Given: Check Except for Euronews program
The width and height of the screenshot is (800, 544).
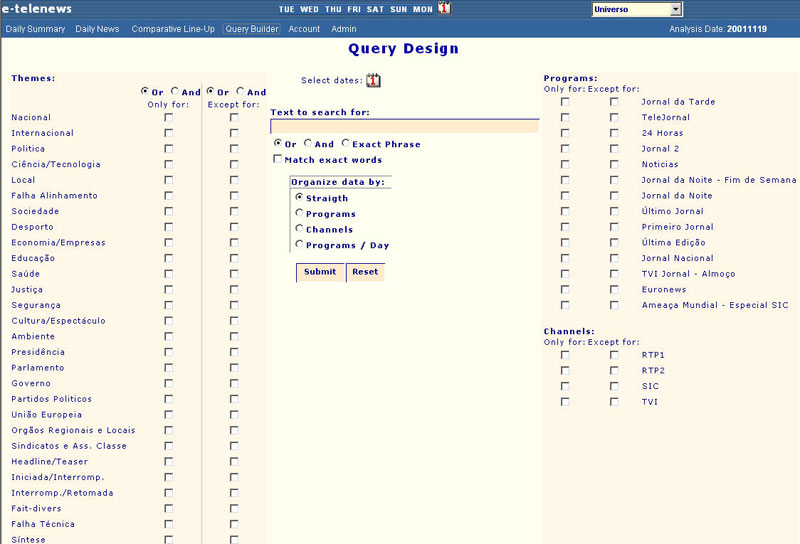Looking at the screenshot, I should [x=614, y=289].
